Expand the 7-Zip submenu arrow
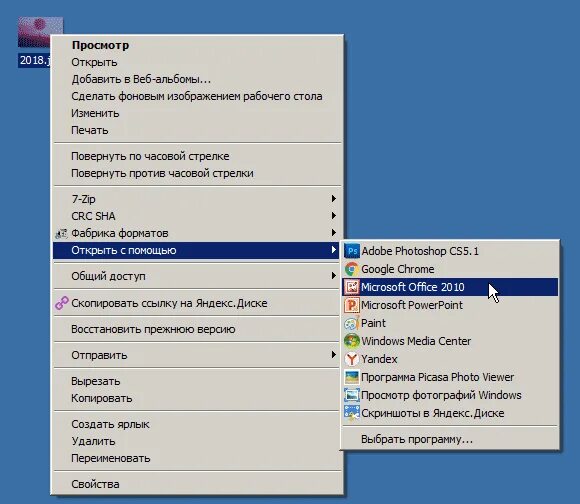580x504 pixels. pyautogui.click(x=333, y=199)
